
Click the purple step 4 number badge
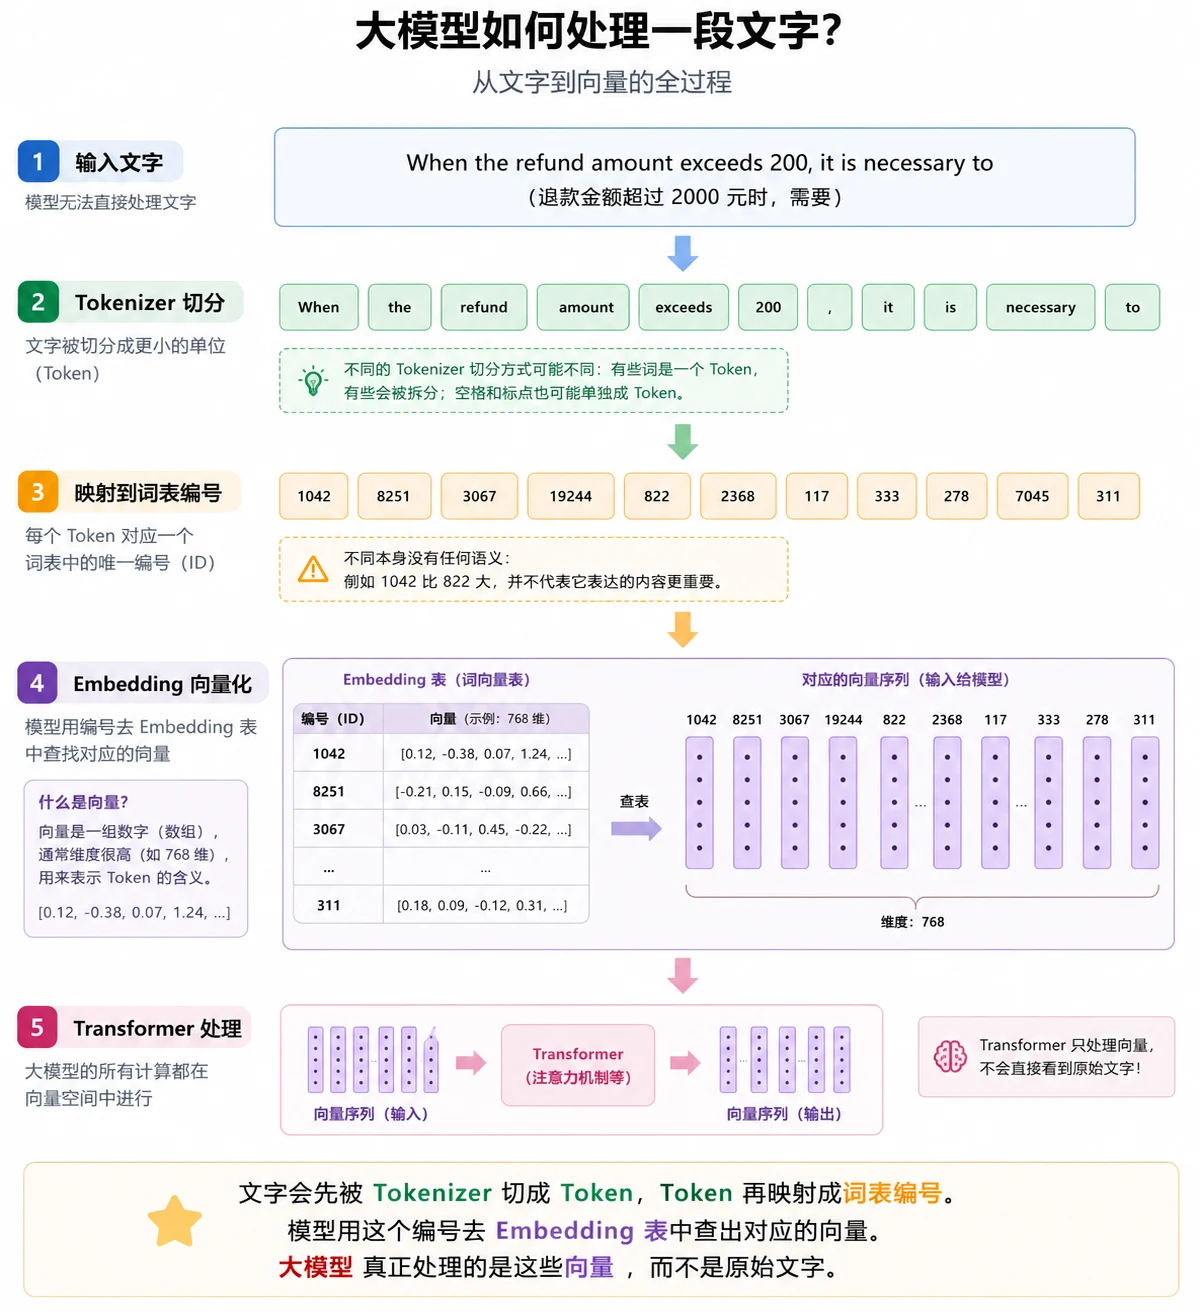pos(37,683)
